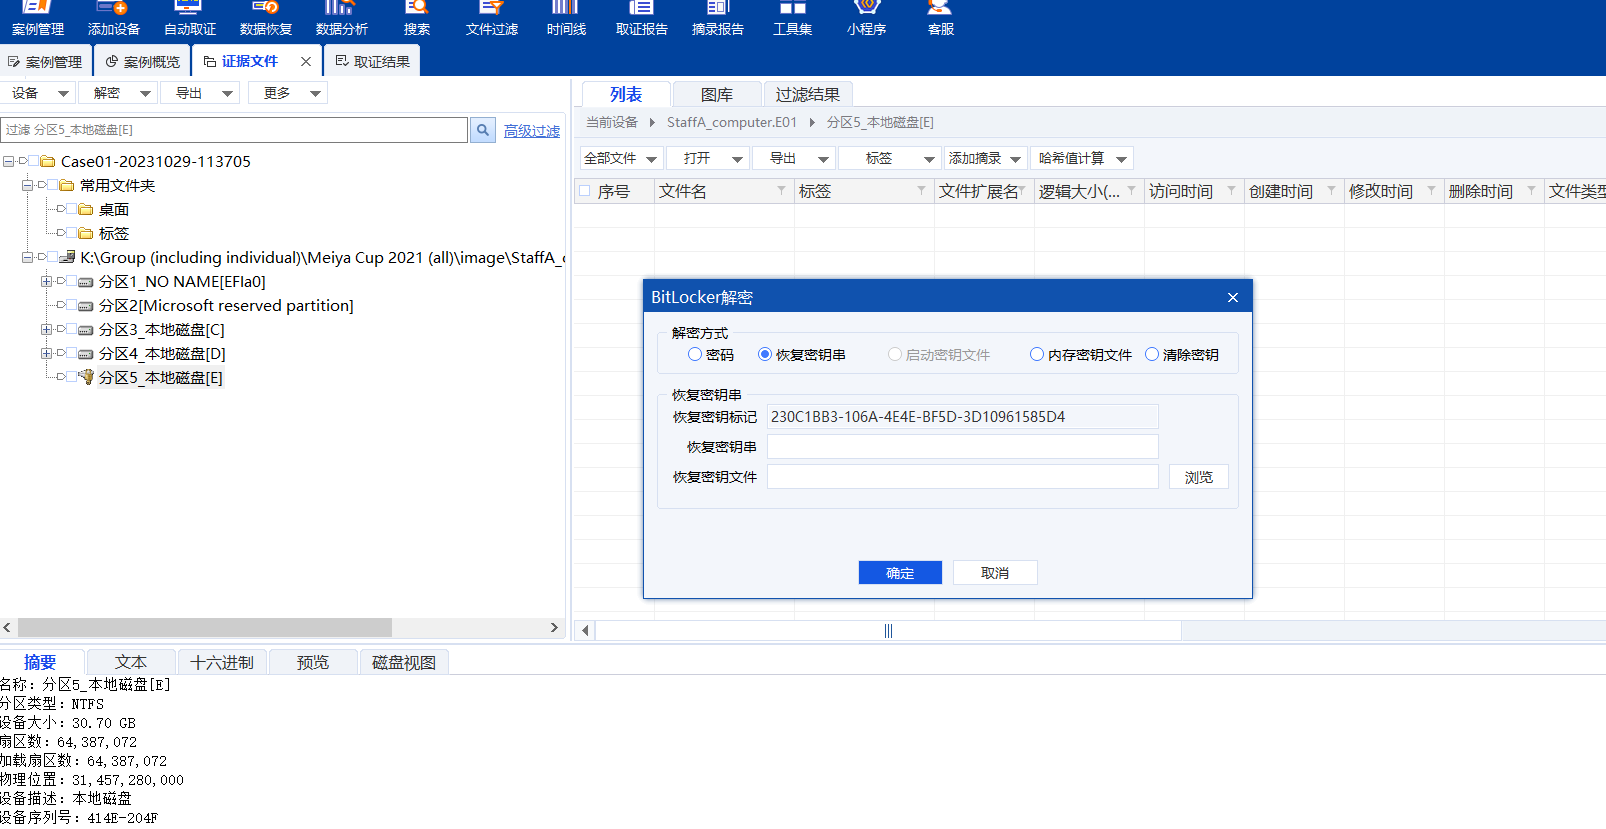
Task: Click the drive icon of 分区1_NO NAME
Action: click(86, 282)
